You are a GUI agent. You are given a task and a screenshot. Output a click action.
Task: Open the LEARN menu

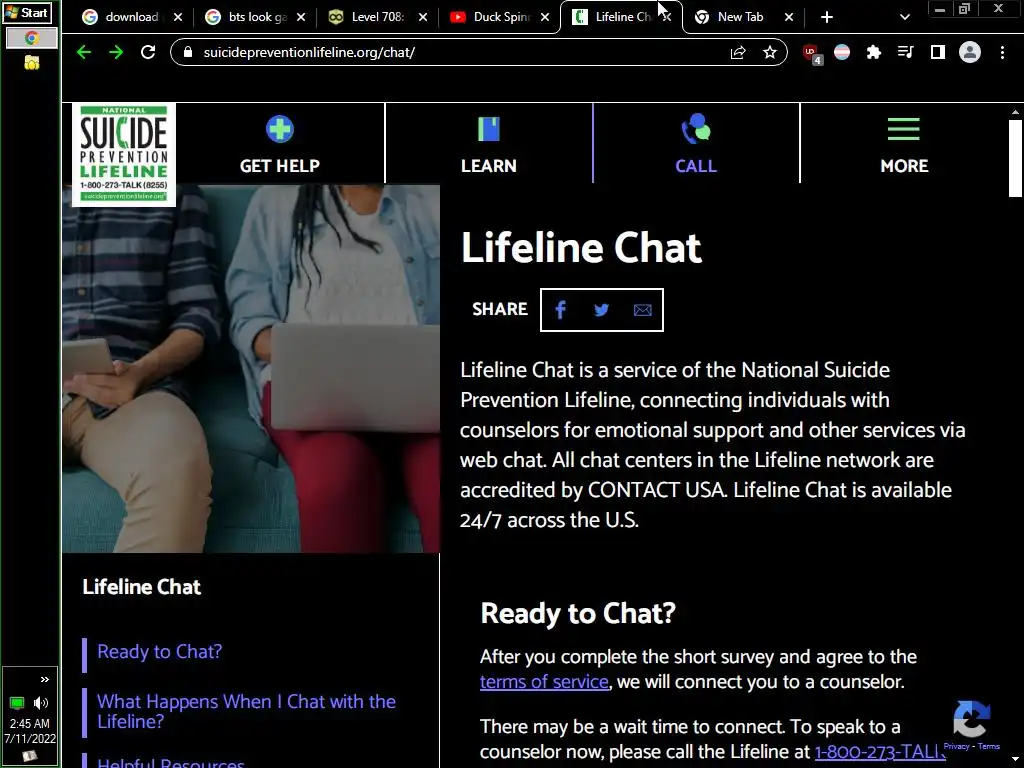(x=488, y=144)
